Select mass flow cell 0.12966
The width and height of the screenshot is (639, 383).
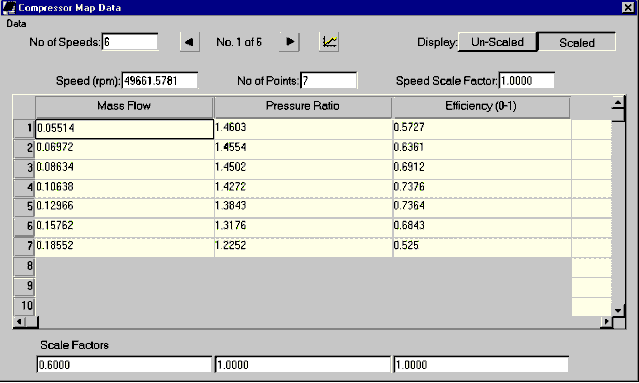click(124, 207)
